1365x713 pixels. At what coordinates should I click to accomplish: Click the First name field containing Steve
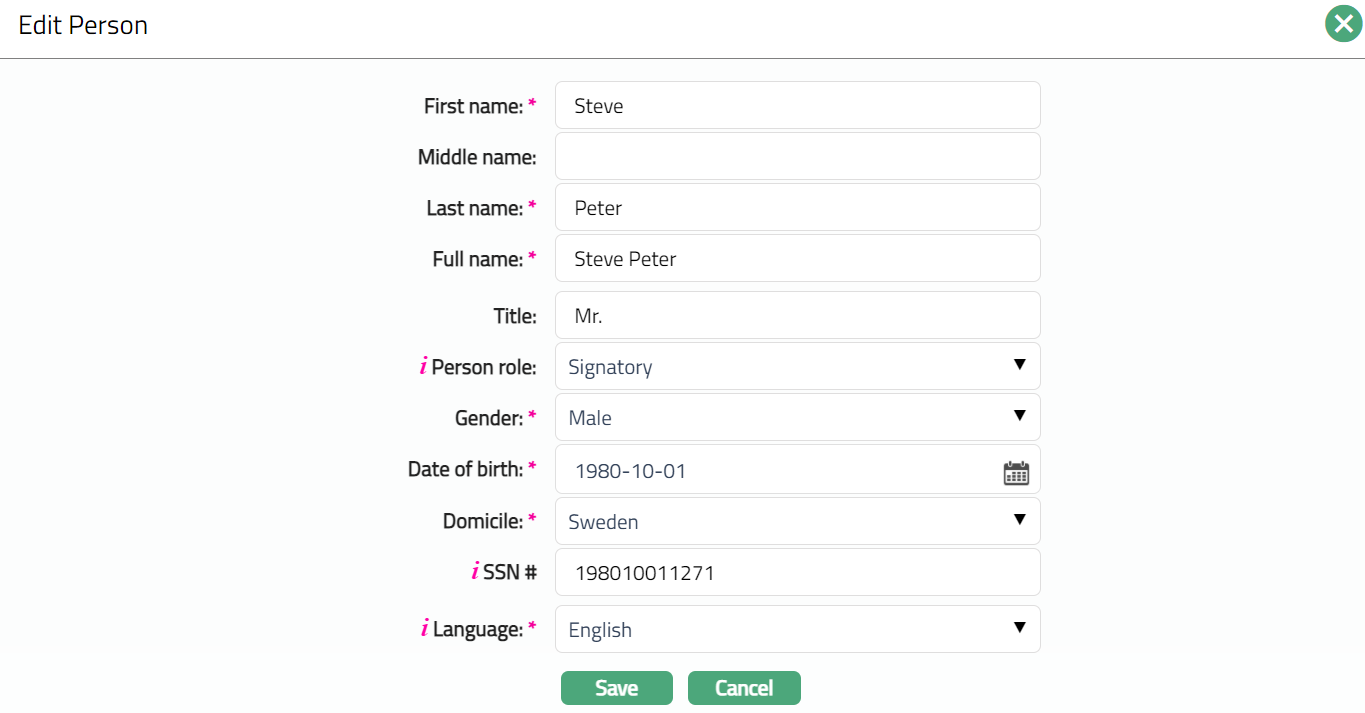797,105
